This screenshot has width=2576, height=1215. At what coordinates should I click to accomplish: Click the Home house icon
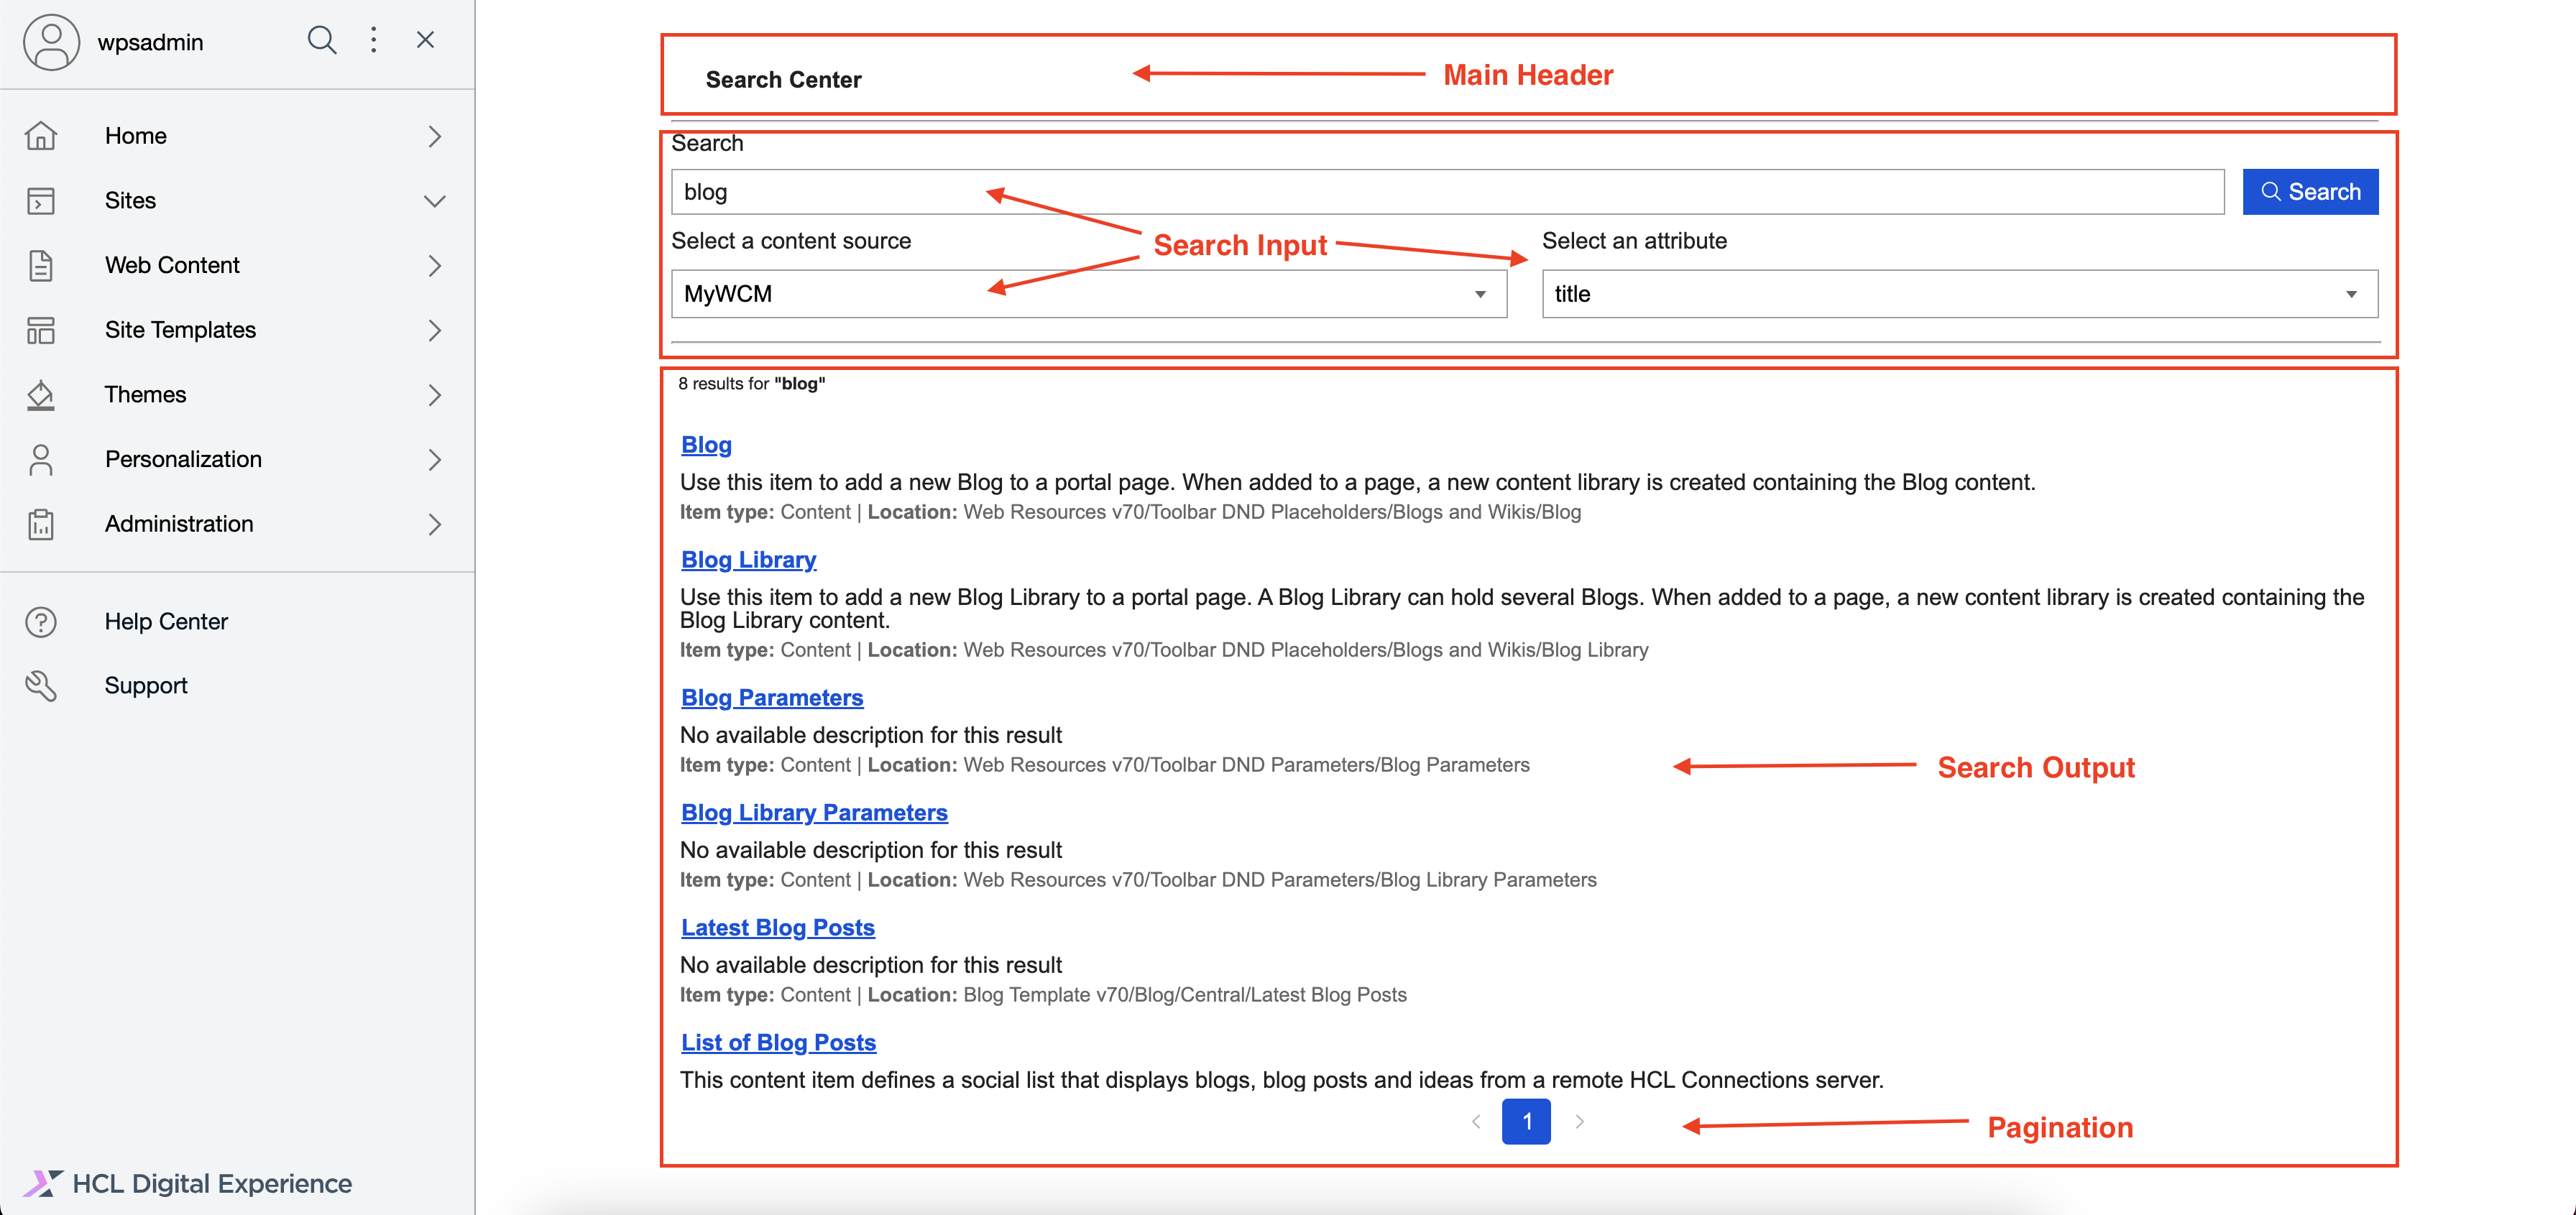coord(41,136)
